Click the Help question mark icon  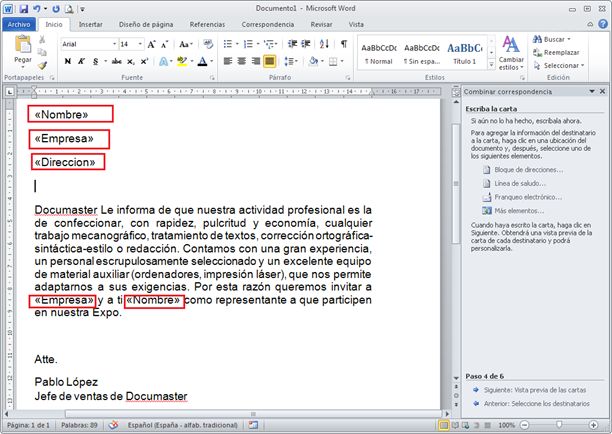pyautogui.click(x=603, y=24)
